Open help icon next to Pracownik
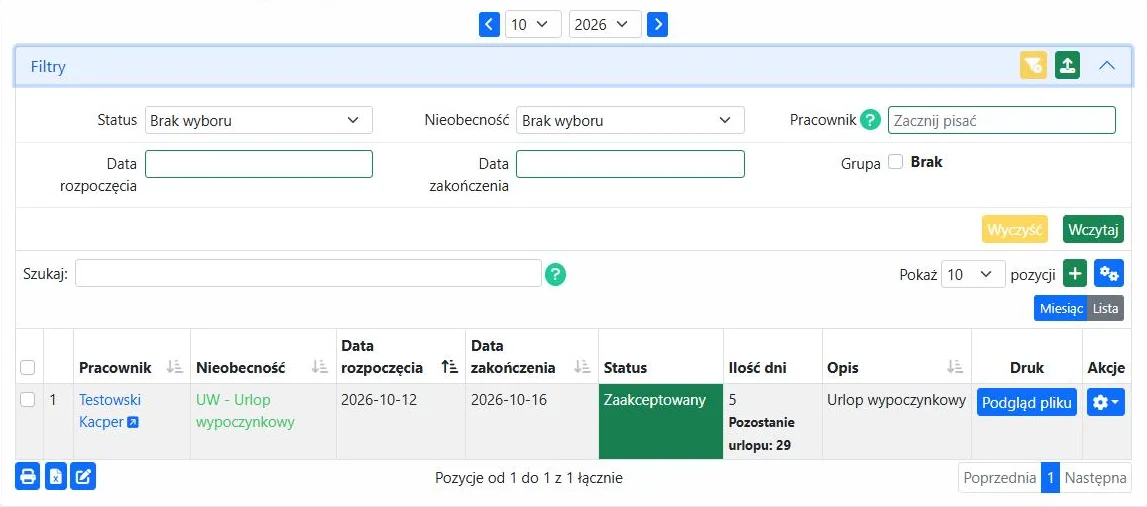Screen dimensions: 1147x507 click(x=870, y=120)
